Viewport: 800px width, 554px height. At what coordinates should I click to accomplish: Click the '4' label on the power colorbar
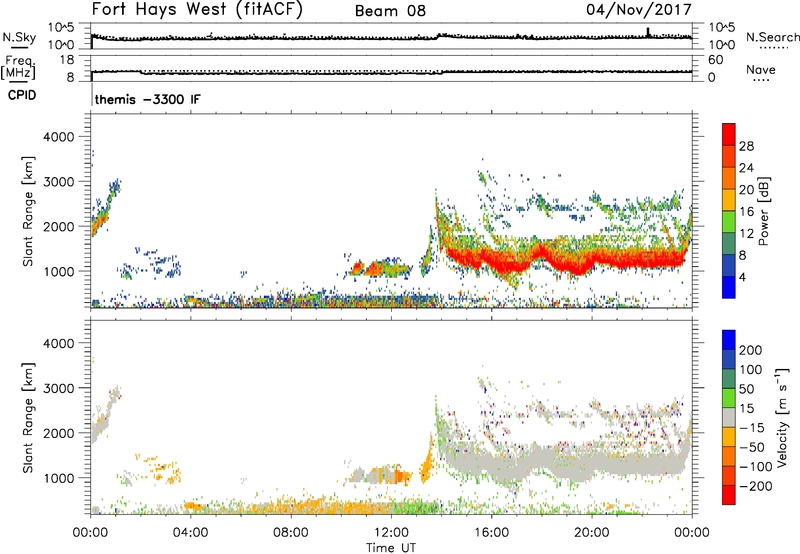[x=742, y=277]
